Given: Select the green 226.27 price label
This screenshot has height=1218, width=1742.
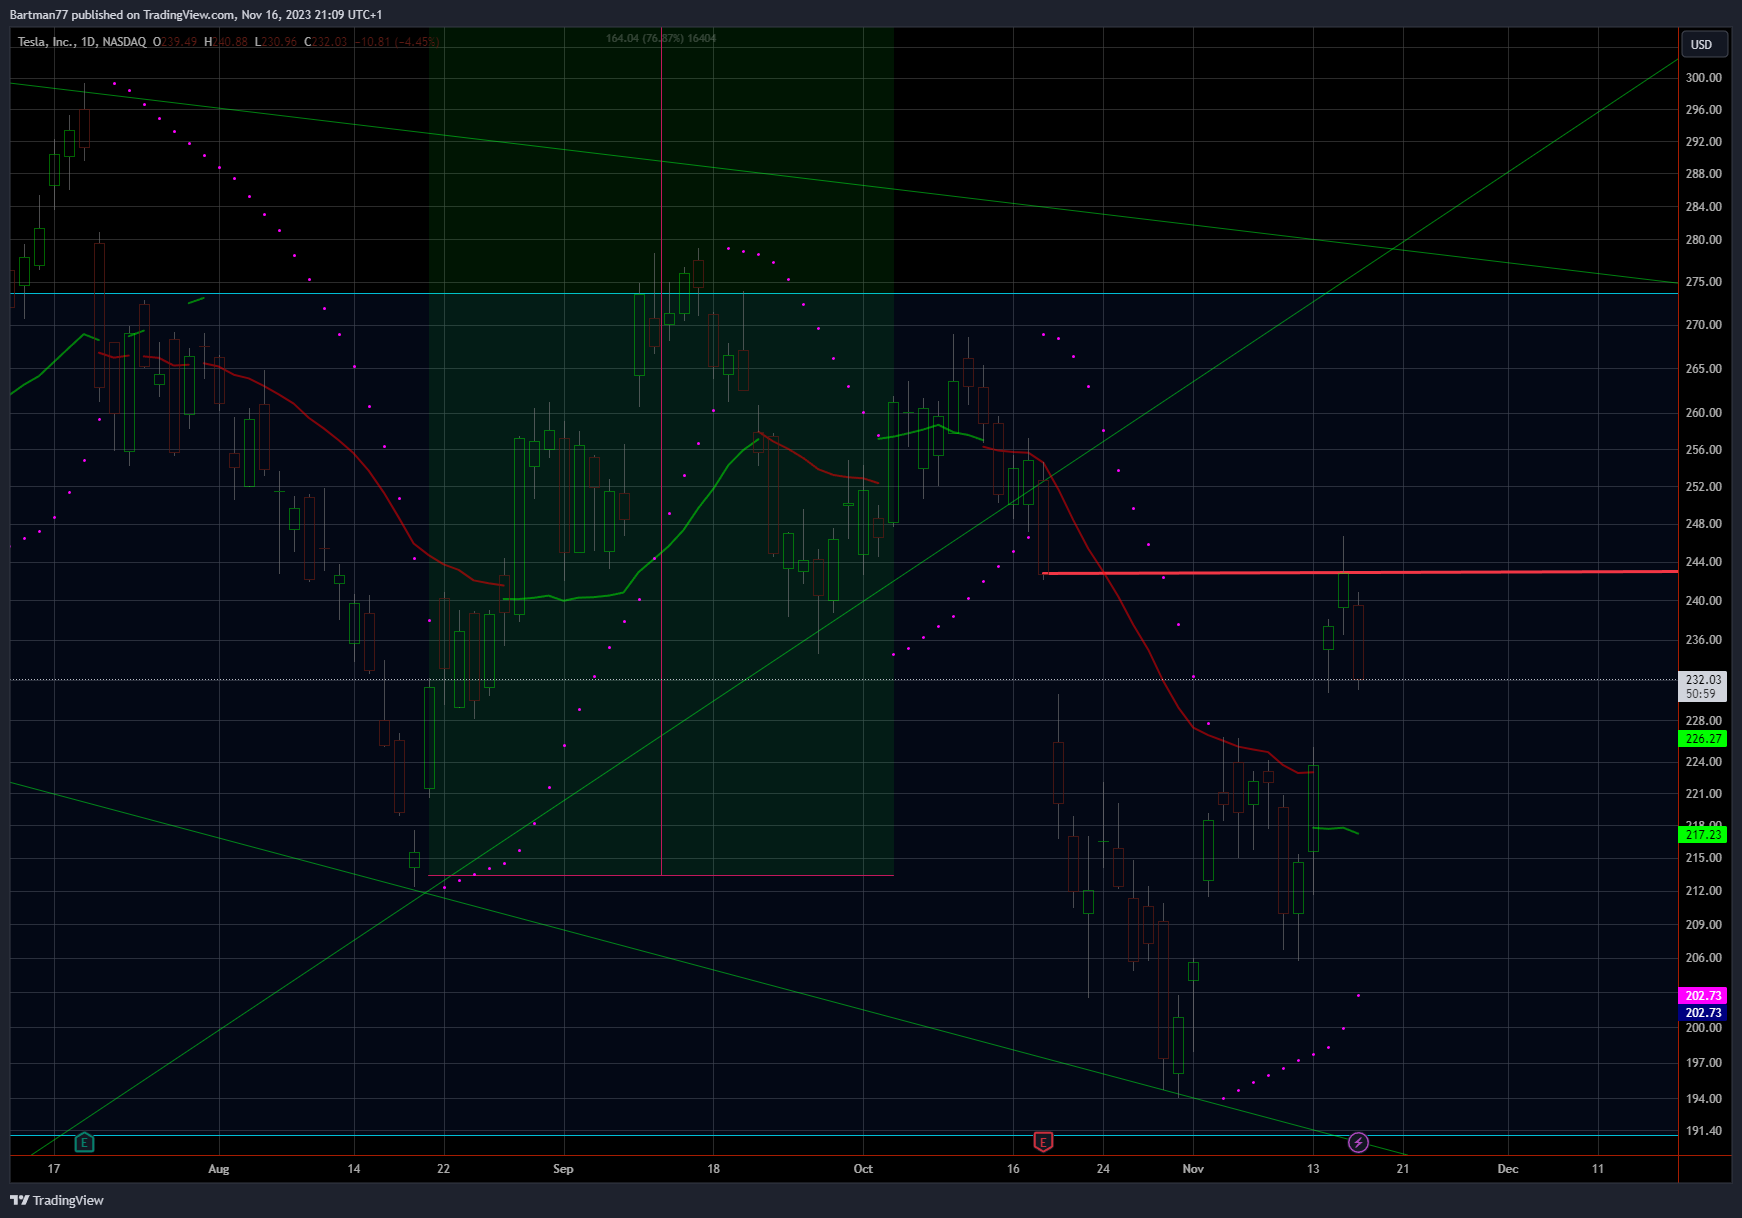Looking at the screenshot, I should coord(1703,739).
